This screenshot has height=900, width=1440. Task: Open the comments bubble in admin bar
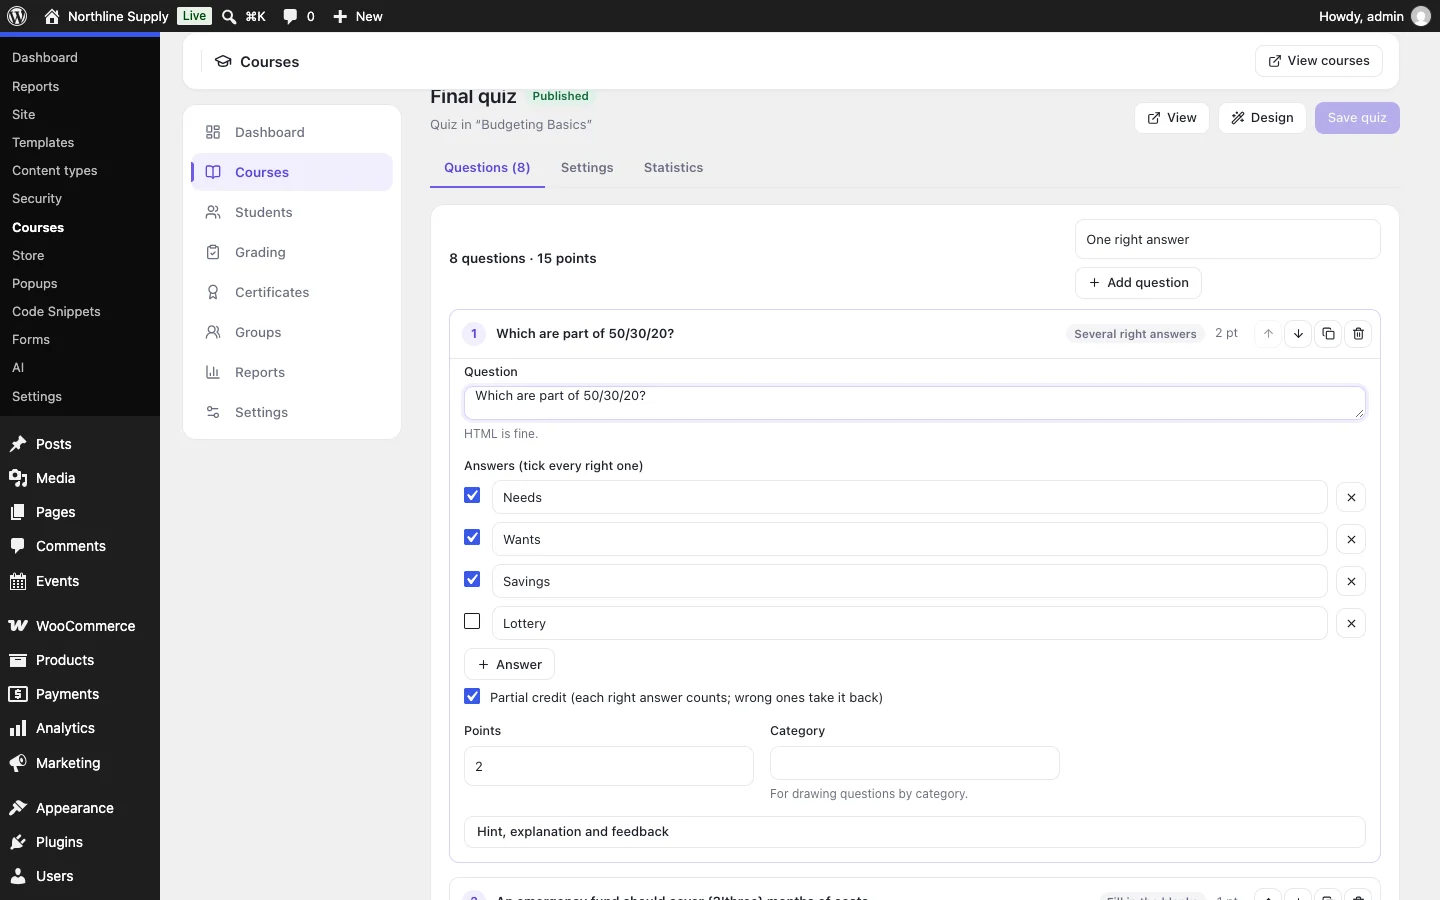tap(298, 16)
